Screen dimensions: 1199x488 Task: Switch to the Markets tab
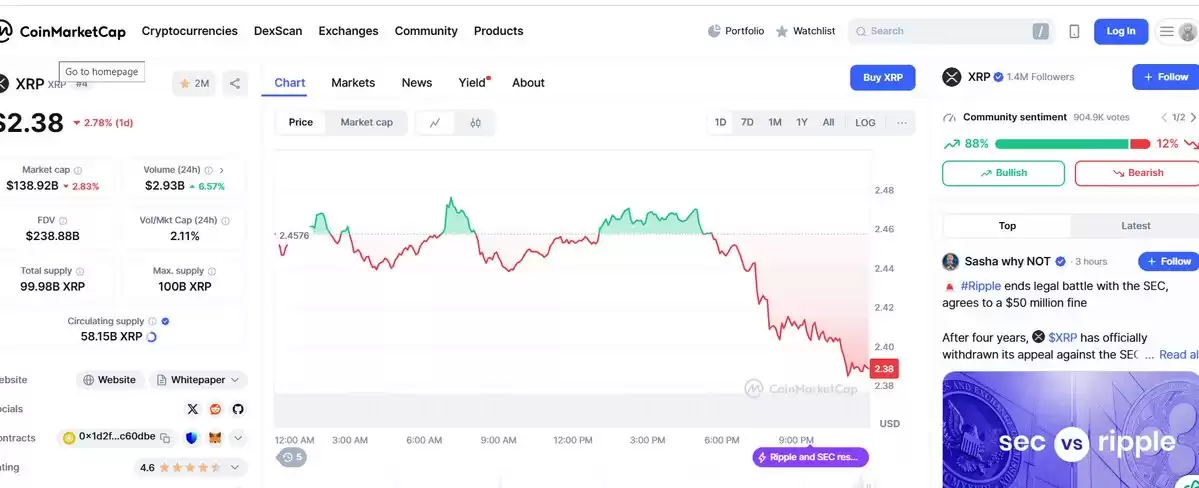[x=353, y=83]
